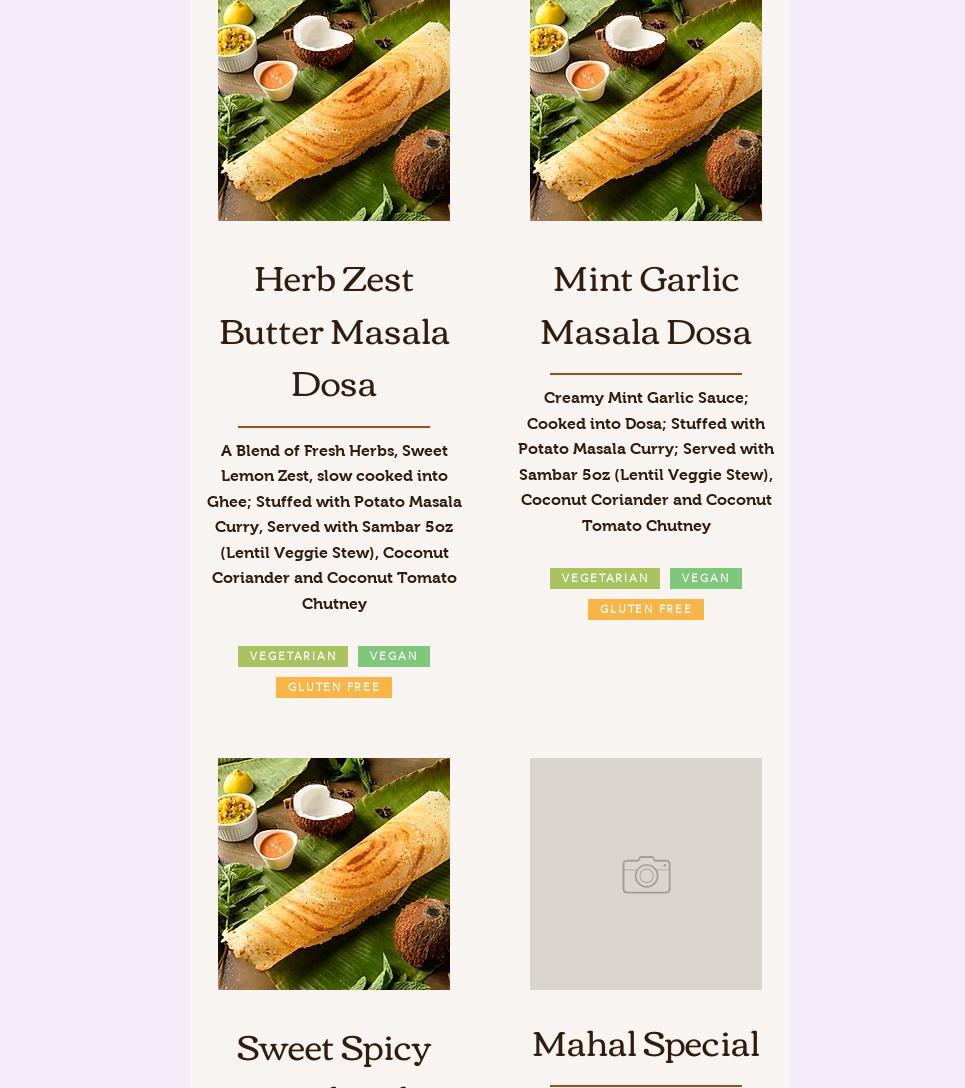Screen dimensions: 965x1088
Task: Select the Herb Zest Butter Masala Dosa title
Action: (x=334, y=332)
